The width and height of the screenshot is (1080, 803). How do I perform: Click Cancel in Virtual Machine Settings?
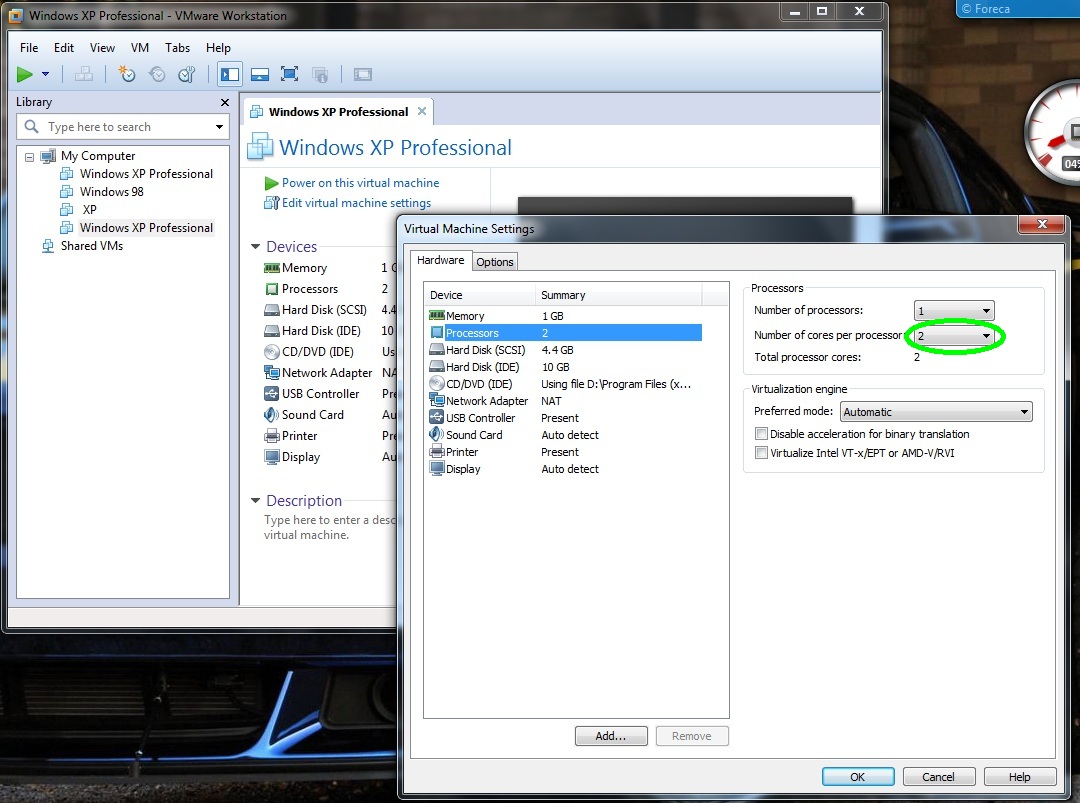coord(938,776)
